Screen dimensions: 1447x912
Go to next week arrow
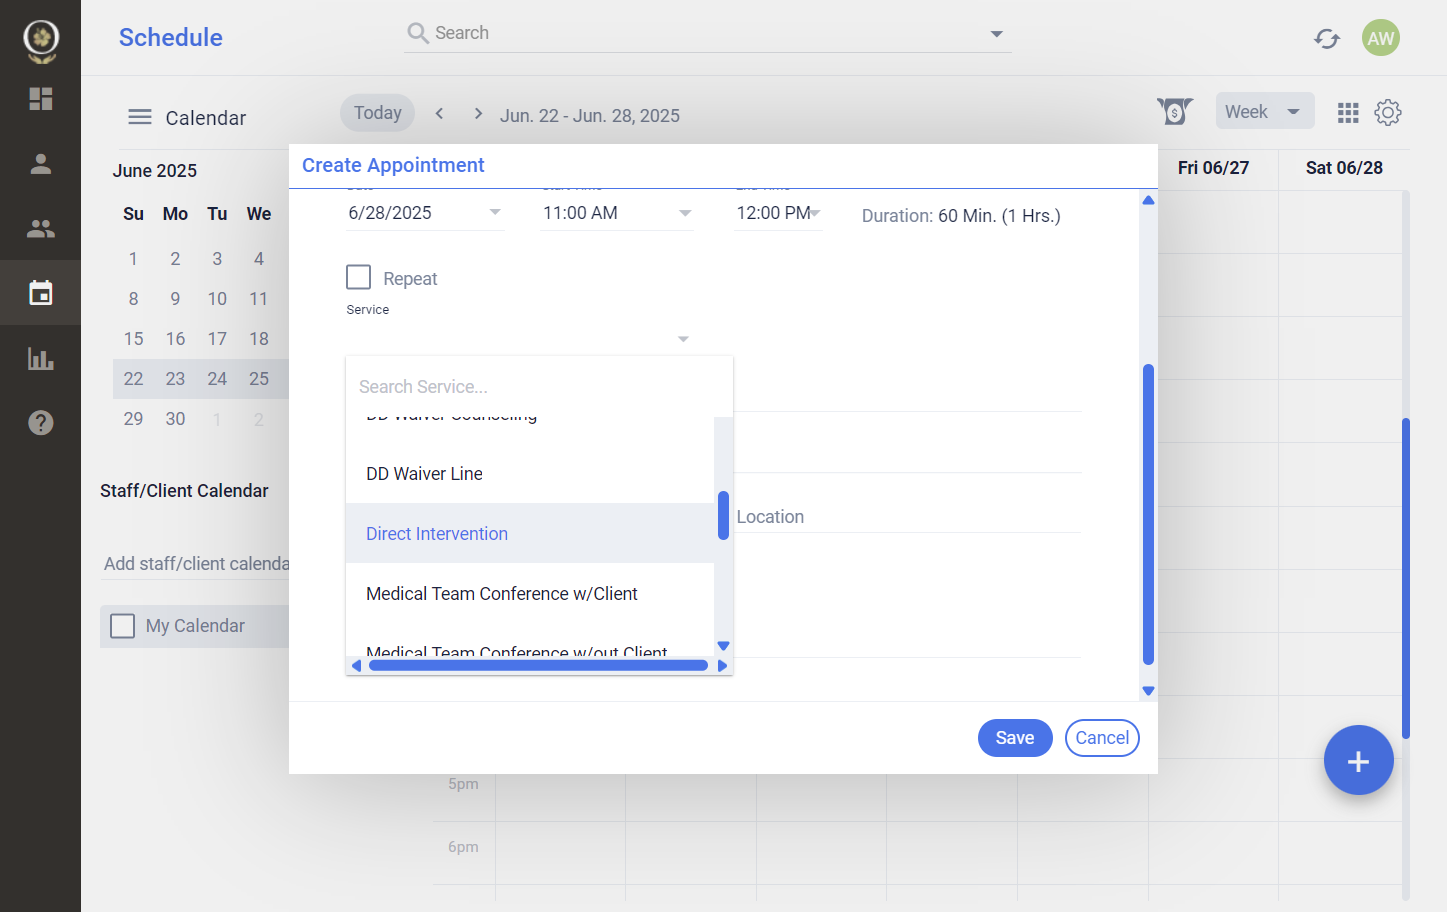(x=478, y=113)
